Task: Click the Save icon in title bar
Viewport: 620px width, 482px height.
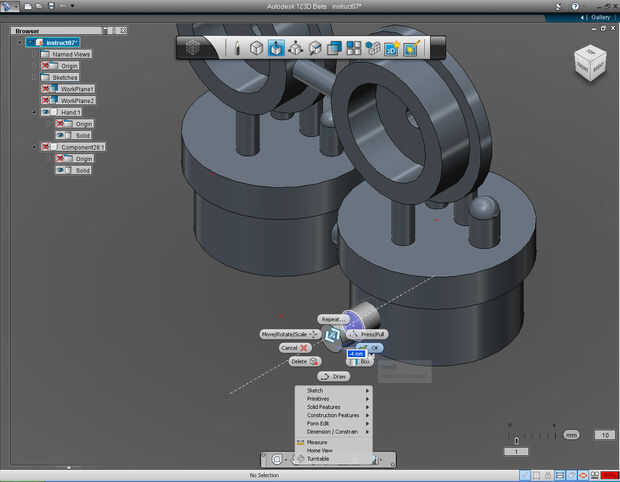Action: pyautogui.click(x=51, y=6)
